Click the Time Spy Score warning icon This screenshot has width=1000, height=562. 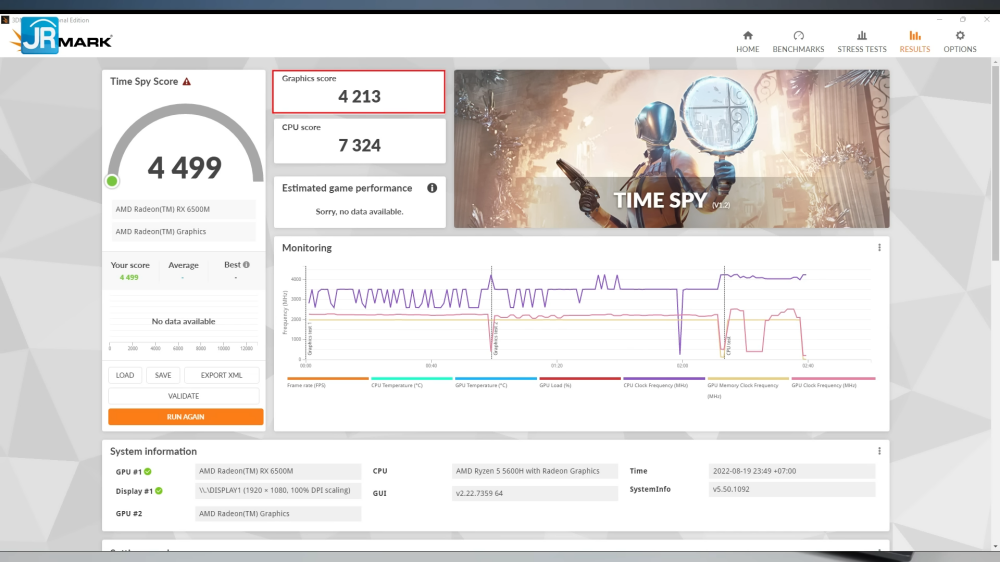(187, 82)
